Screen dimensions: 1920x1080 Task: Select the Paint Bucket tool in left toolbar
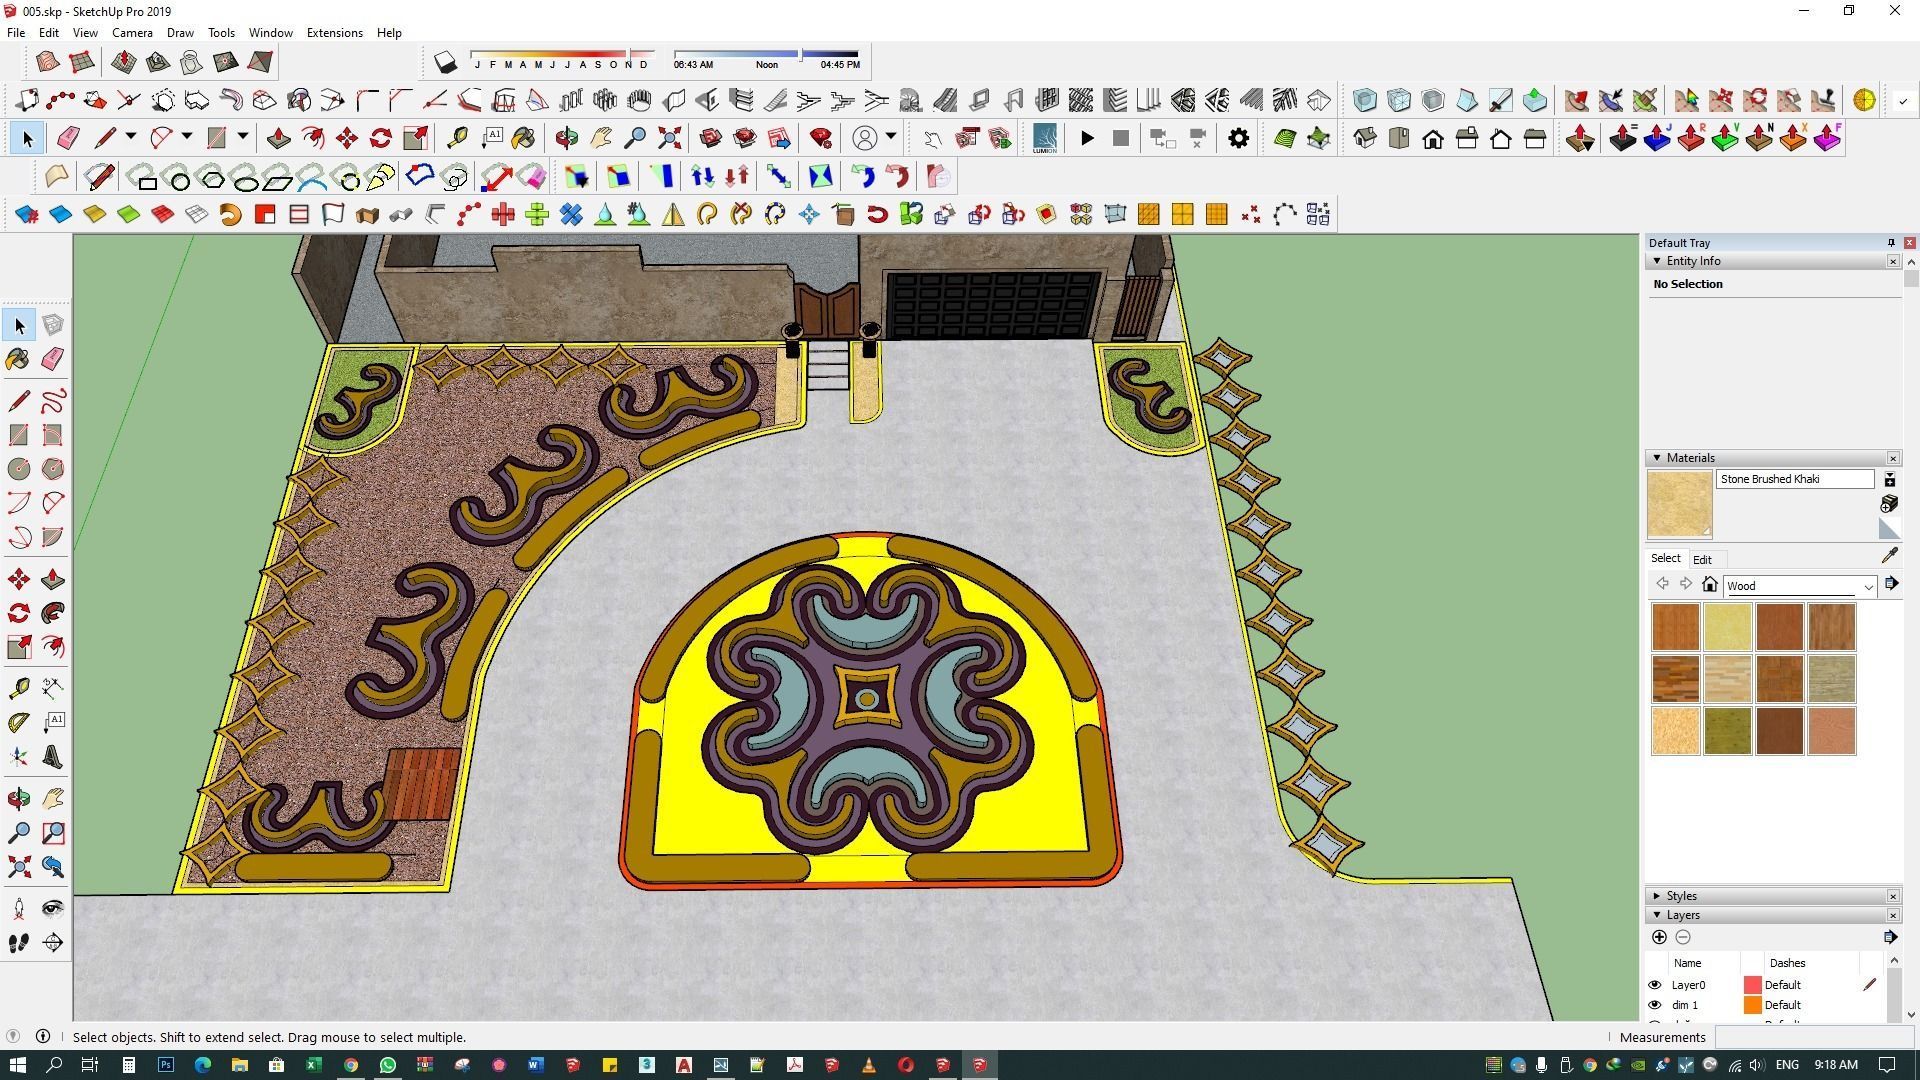[x=18, y=359]
